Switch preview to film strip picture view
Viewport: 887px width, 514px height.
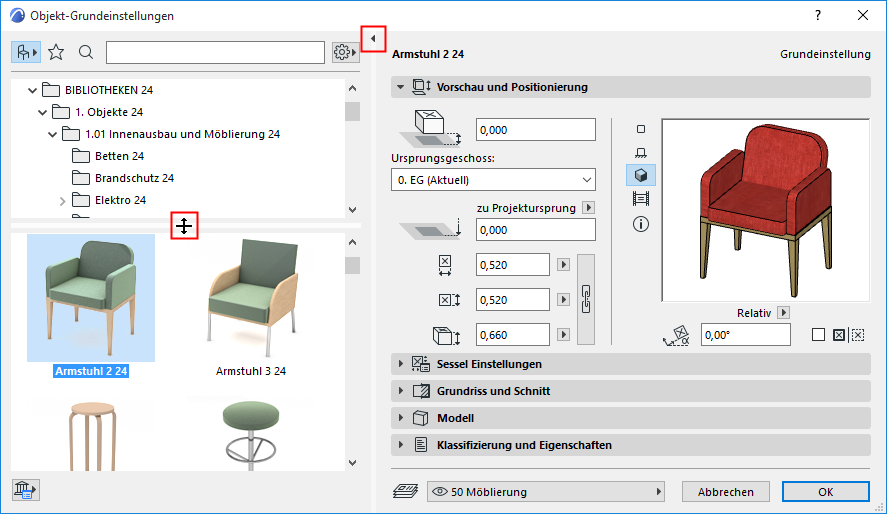pyautogui.click(x=641, y=198)
